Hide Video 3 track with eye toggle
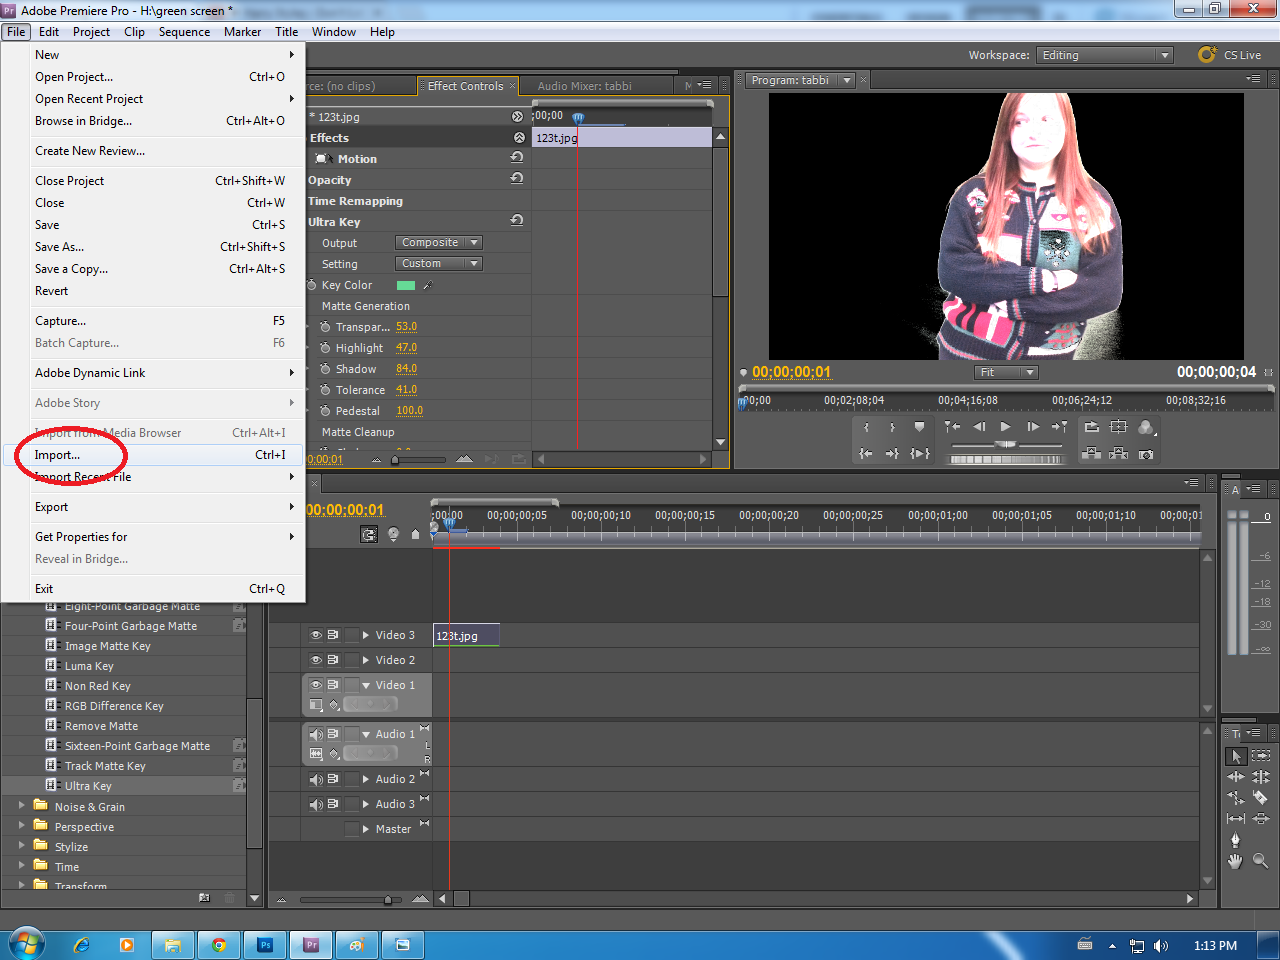 (x=316, y=635)
